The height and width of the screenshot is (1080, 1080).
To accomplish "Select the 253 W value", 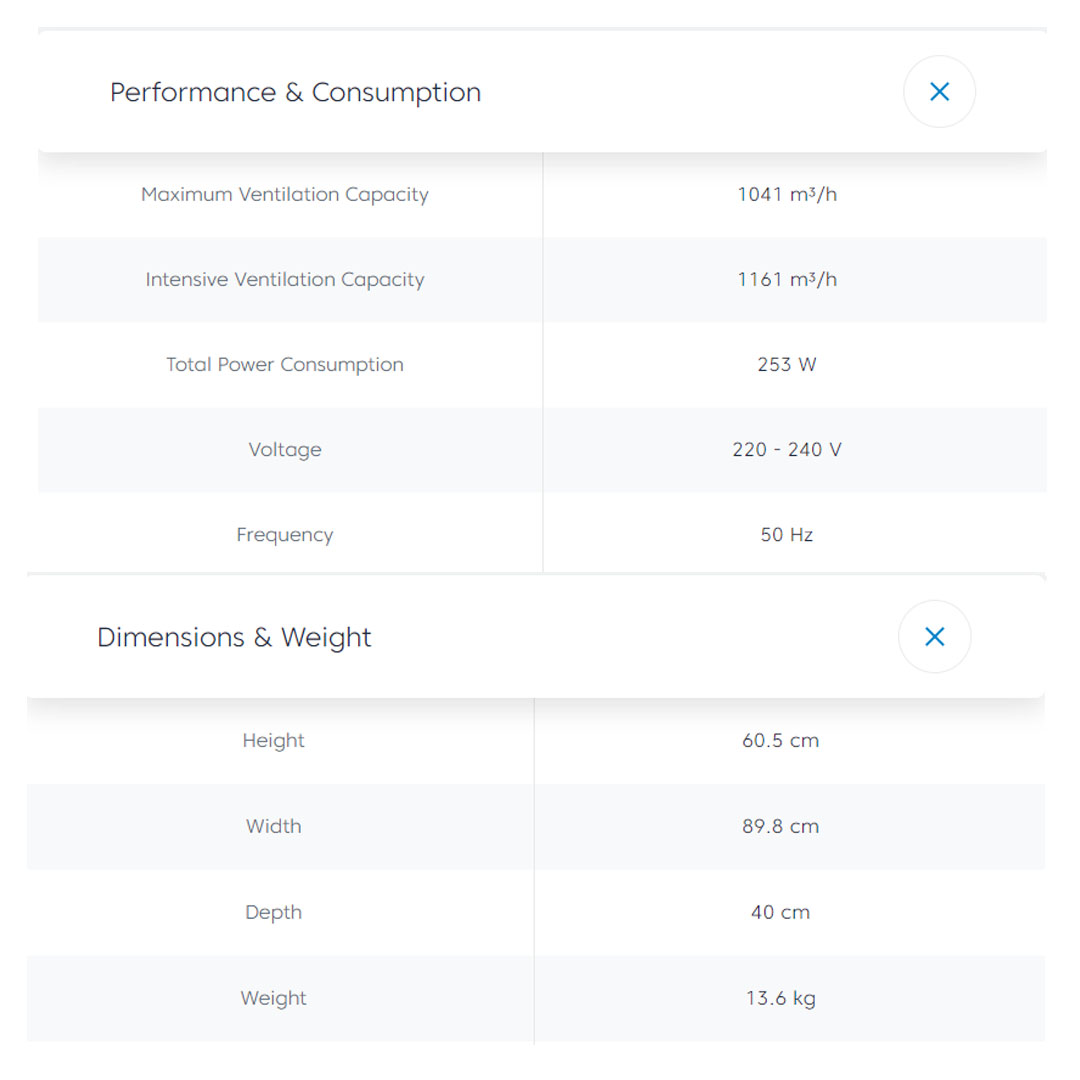I will (787, 365).
